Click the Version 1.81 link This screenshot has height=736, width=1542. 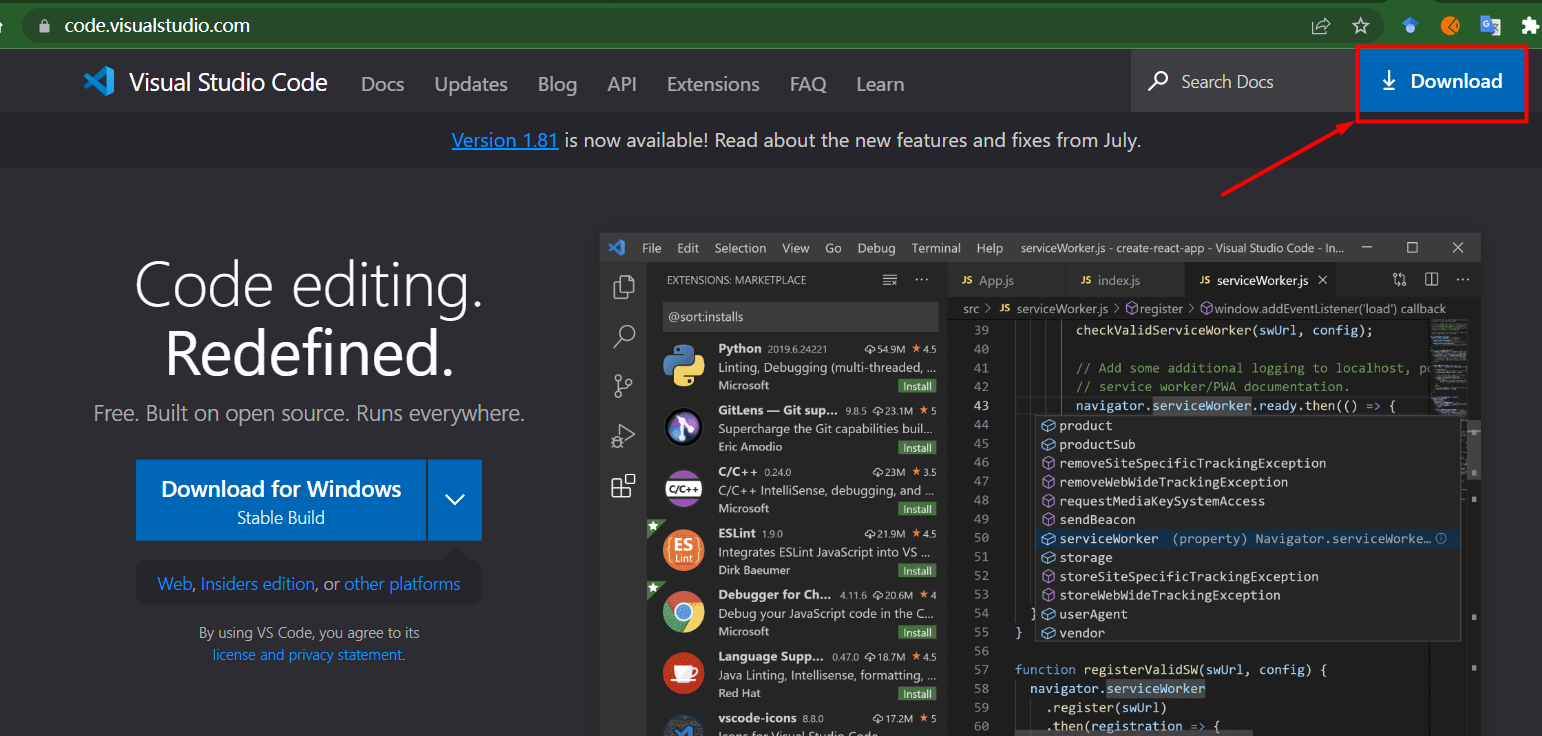[505, 140]
